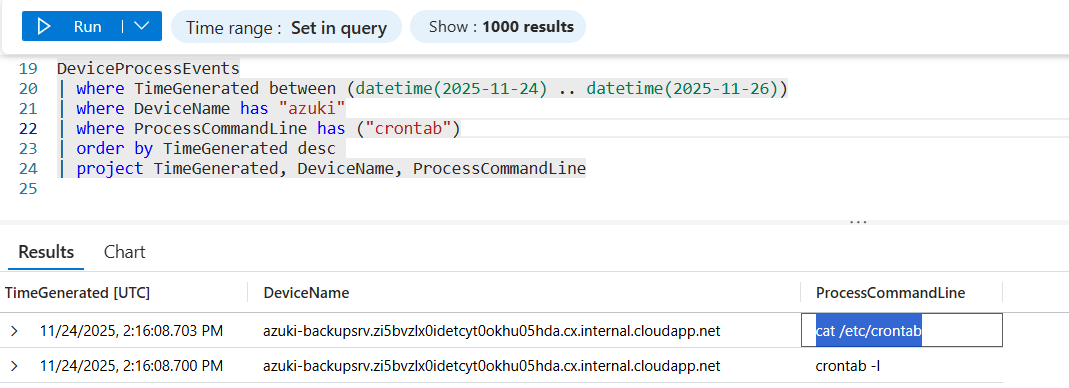Click the DeviceName cell in the crontab -l row

point(492,366)
